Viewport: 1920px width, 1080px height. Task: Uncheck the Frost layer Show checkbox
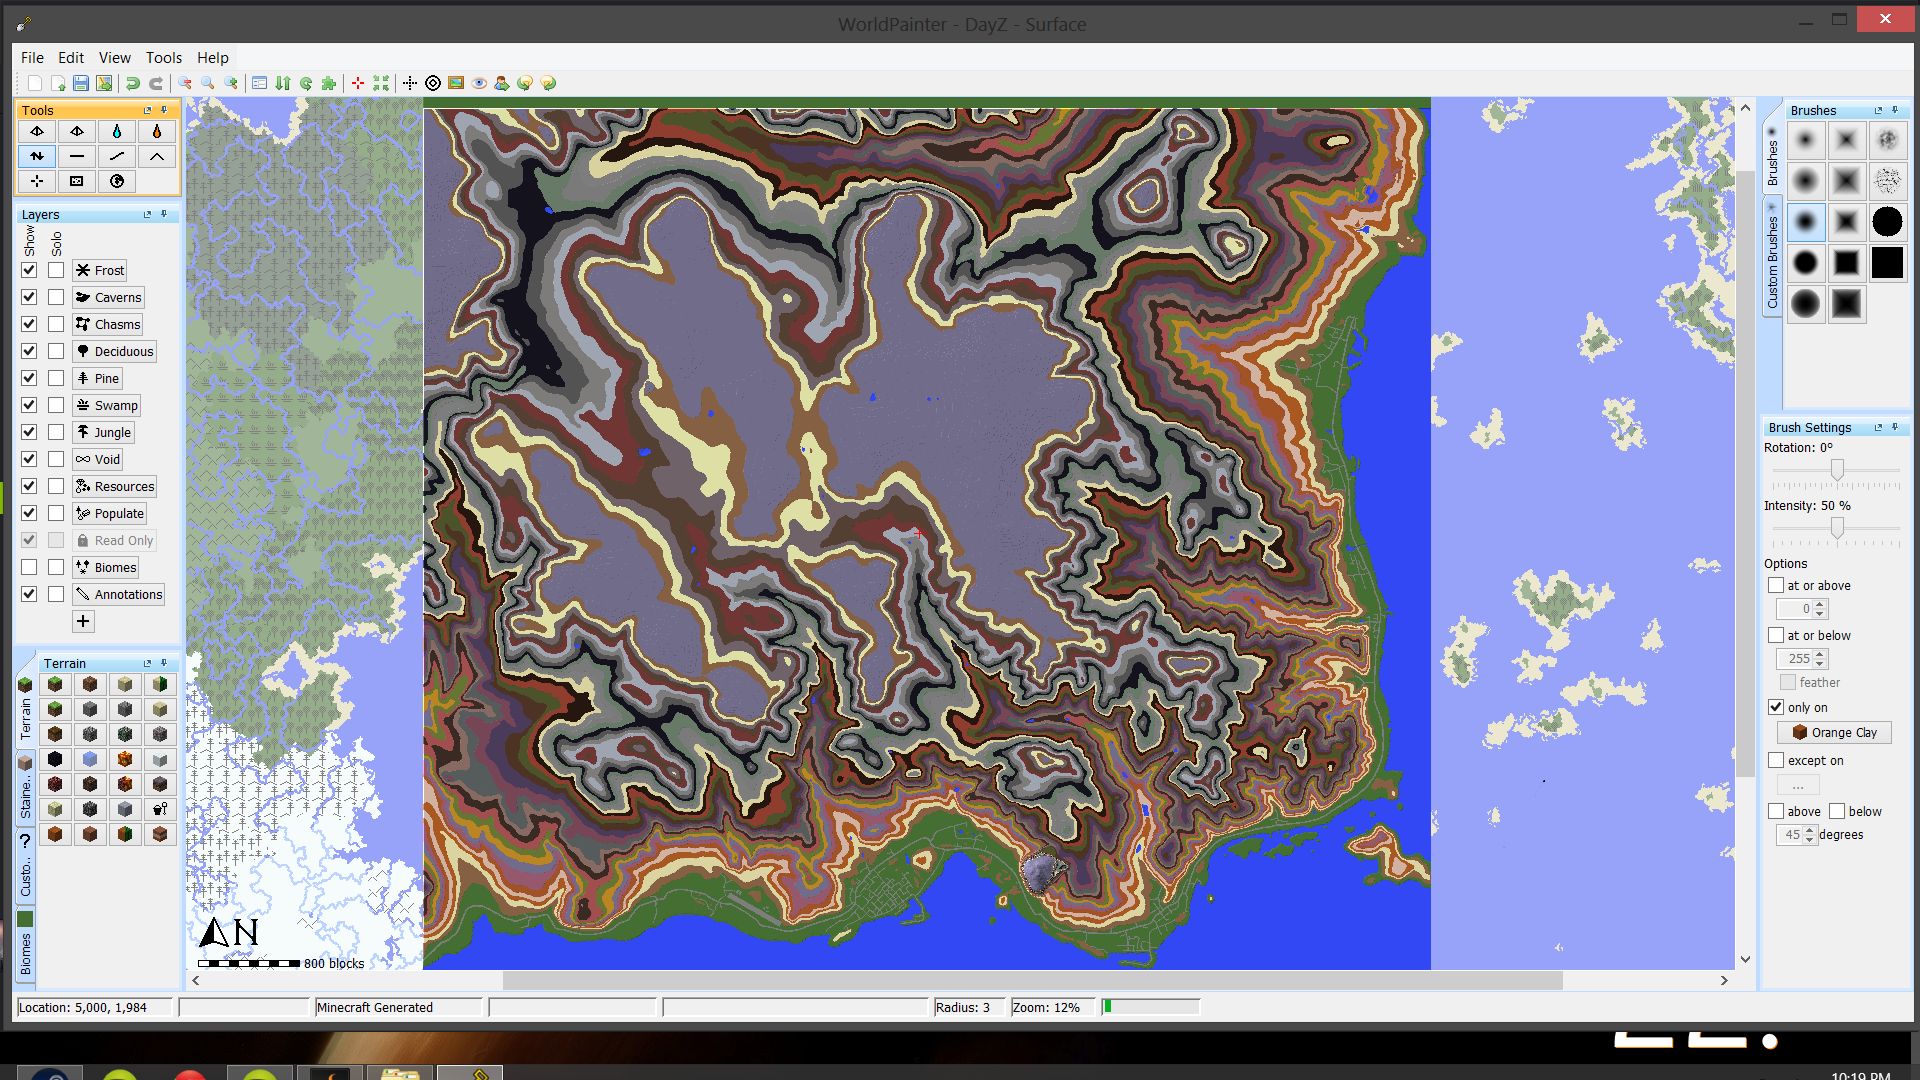pos(28,270)
